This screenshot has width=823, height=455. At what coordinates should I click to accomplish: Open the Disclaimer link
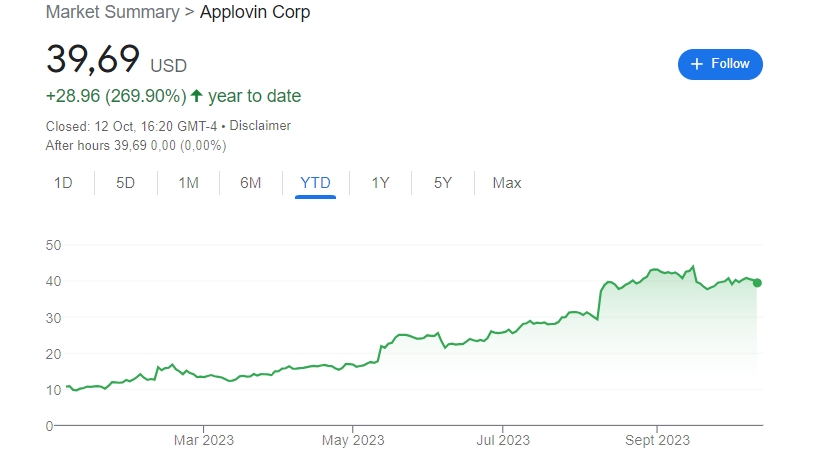[x=260, y=126]
